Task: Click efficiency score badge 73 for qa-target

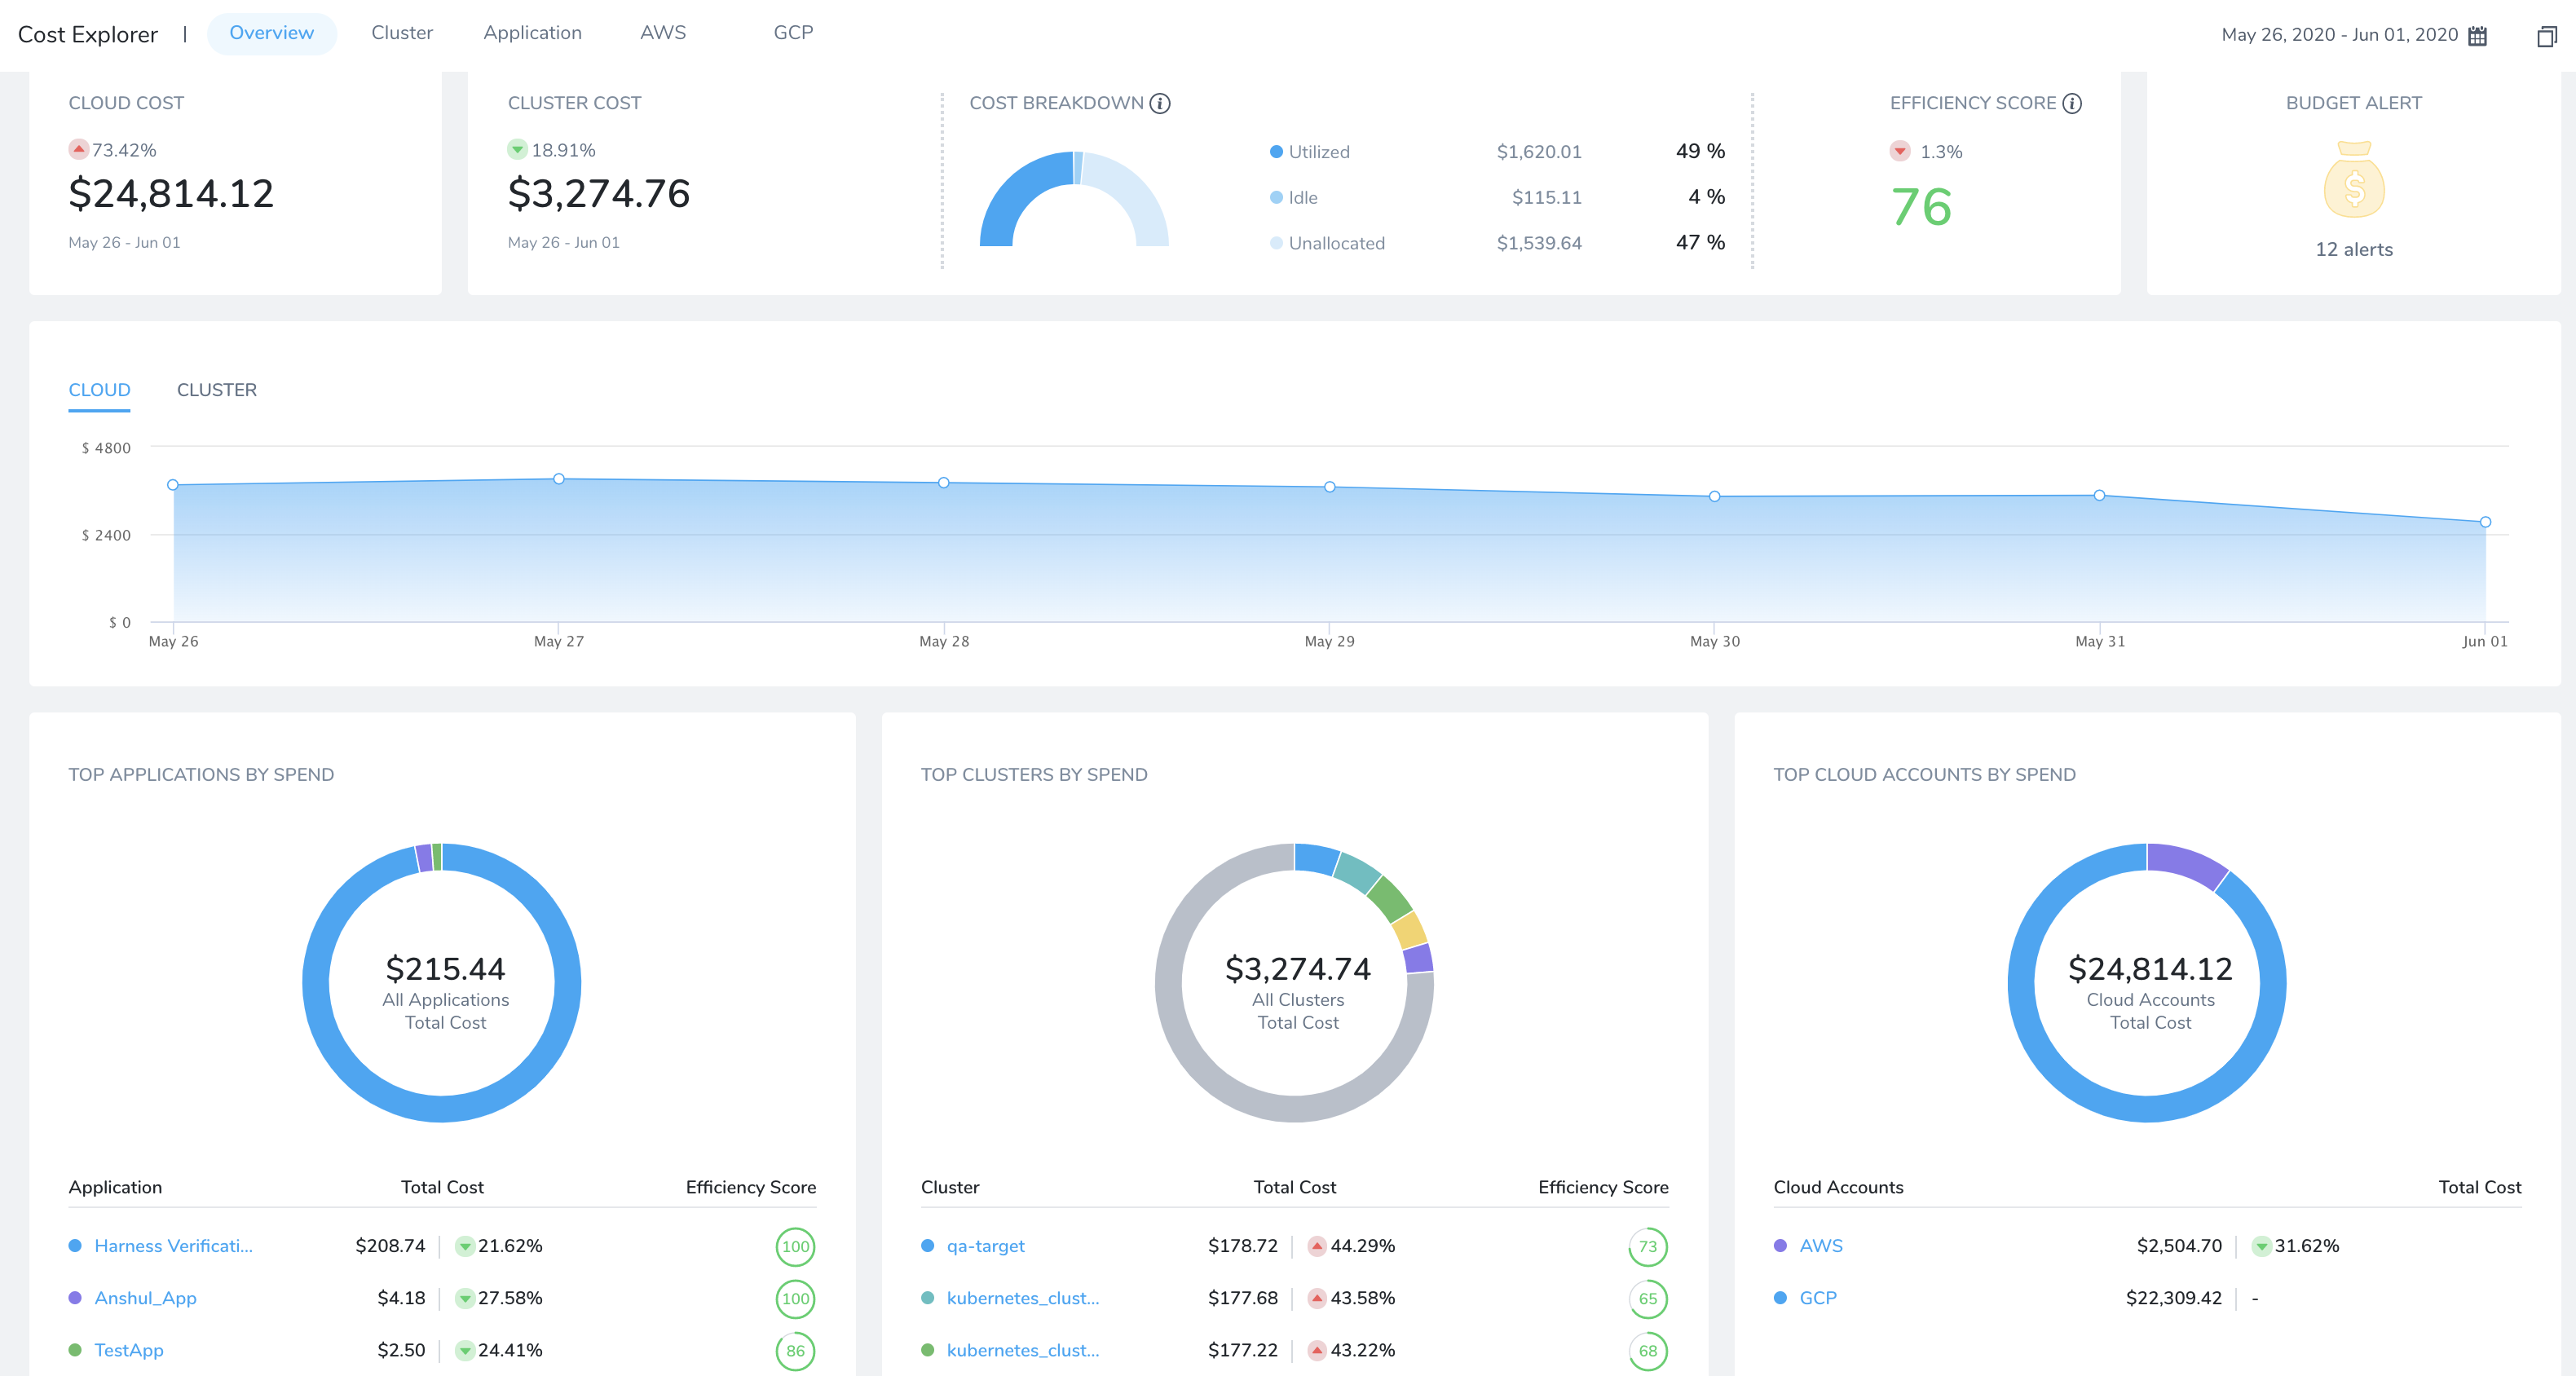Action: click(1647, 1246)
